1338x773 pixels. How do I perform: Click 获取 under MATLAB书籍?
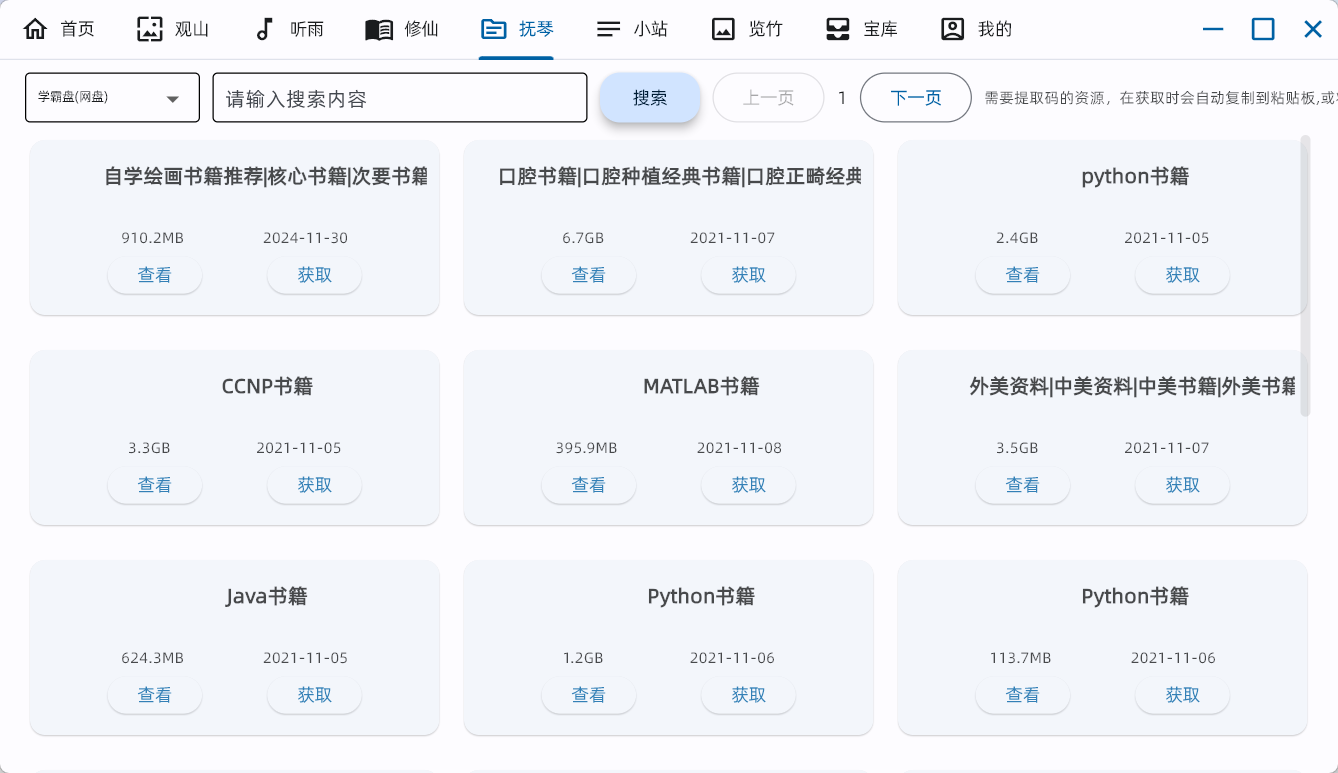(749, 485)
